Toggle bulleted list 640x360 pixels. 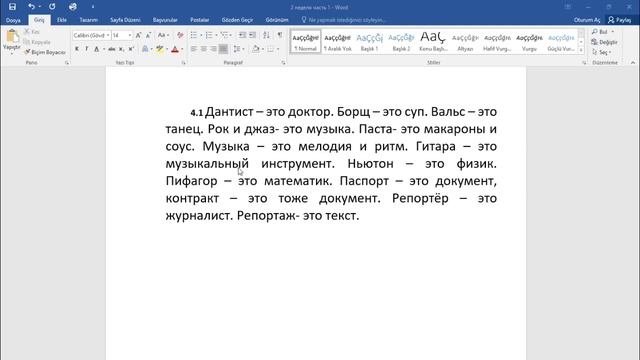pyautogui.click(x=194, y=36)
